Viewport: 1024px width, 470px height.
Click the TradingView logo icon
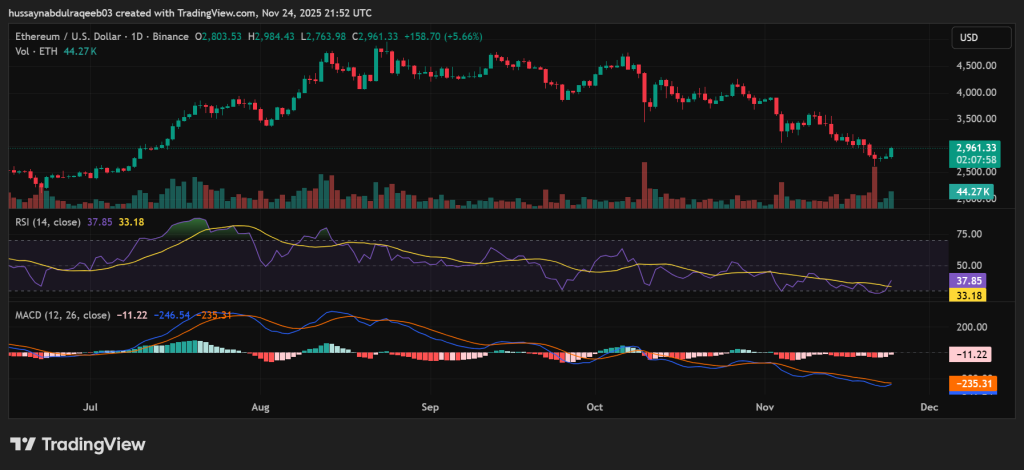coord(23,444)
